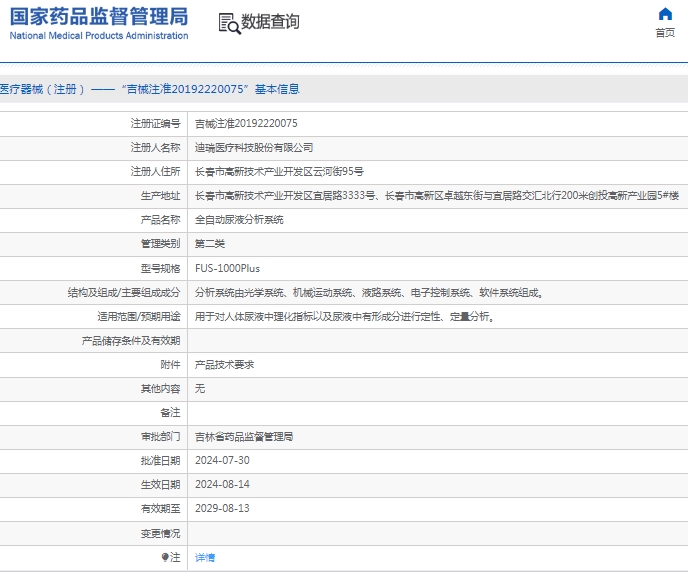
Task: Click the intended use text starting 用于对人体尿液
Action: click(344, 316)
